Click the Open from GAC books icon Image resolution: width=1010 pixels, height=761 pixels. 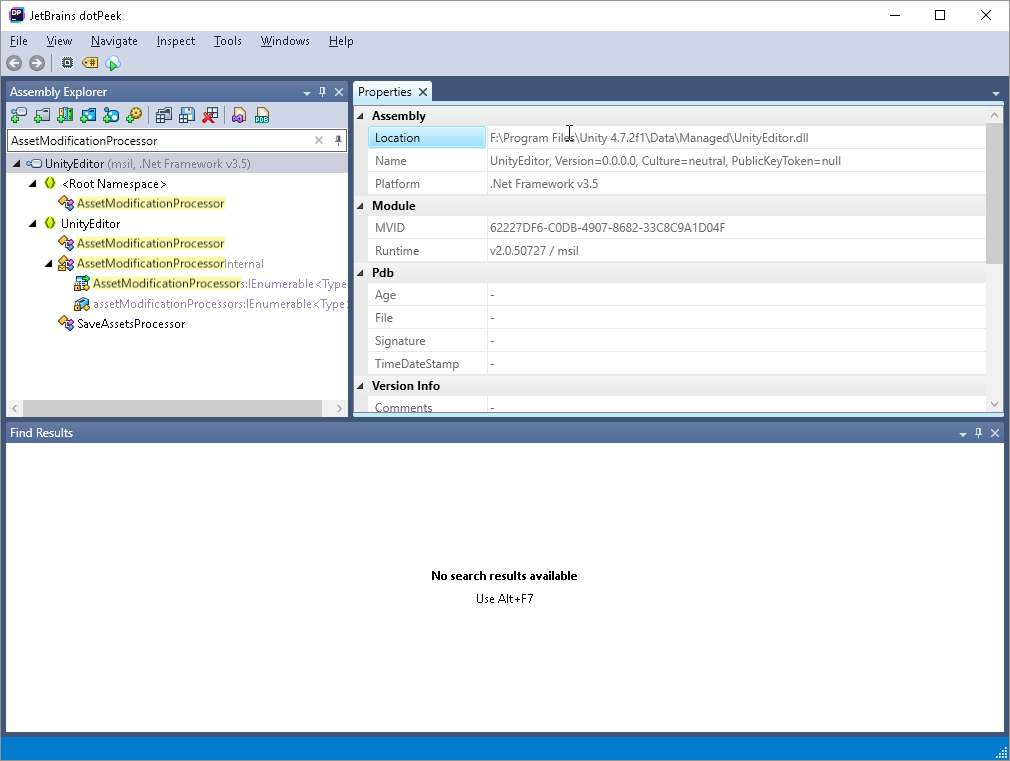(x=65, y=115)
